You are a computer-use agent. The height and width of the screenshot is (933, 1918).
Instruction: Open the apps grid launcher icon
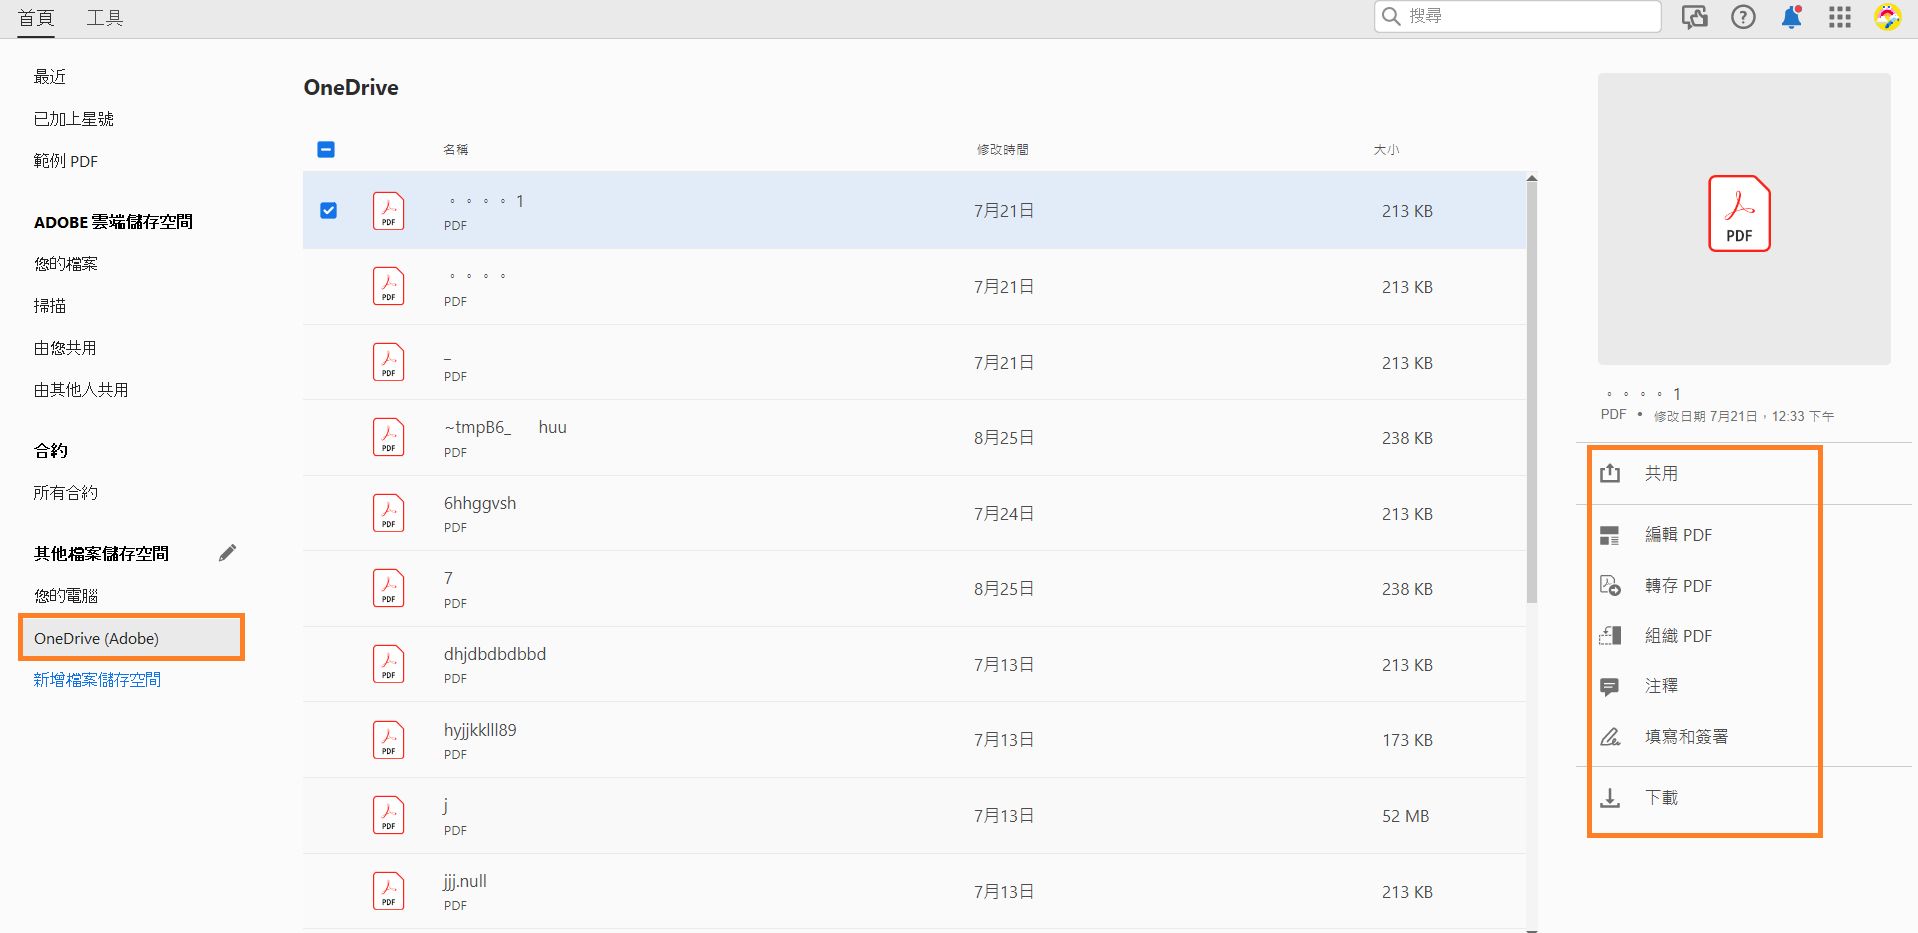(1840, 17)
